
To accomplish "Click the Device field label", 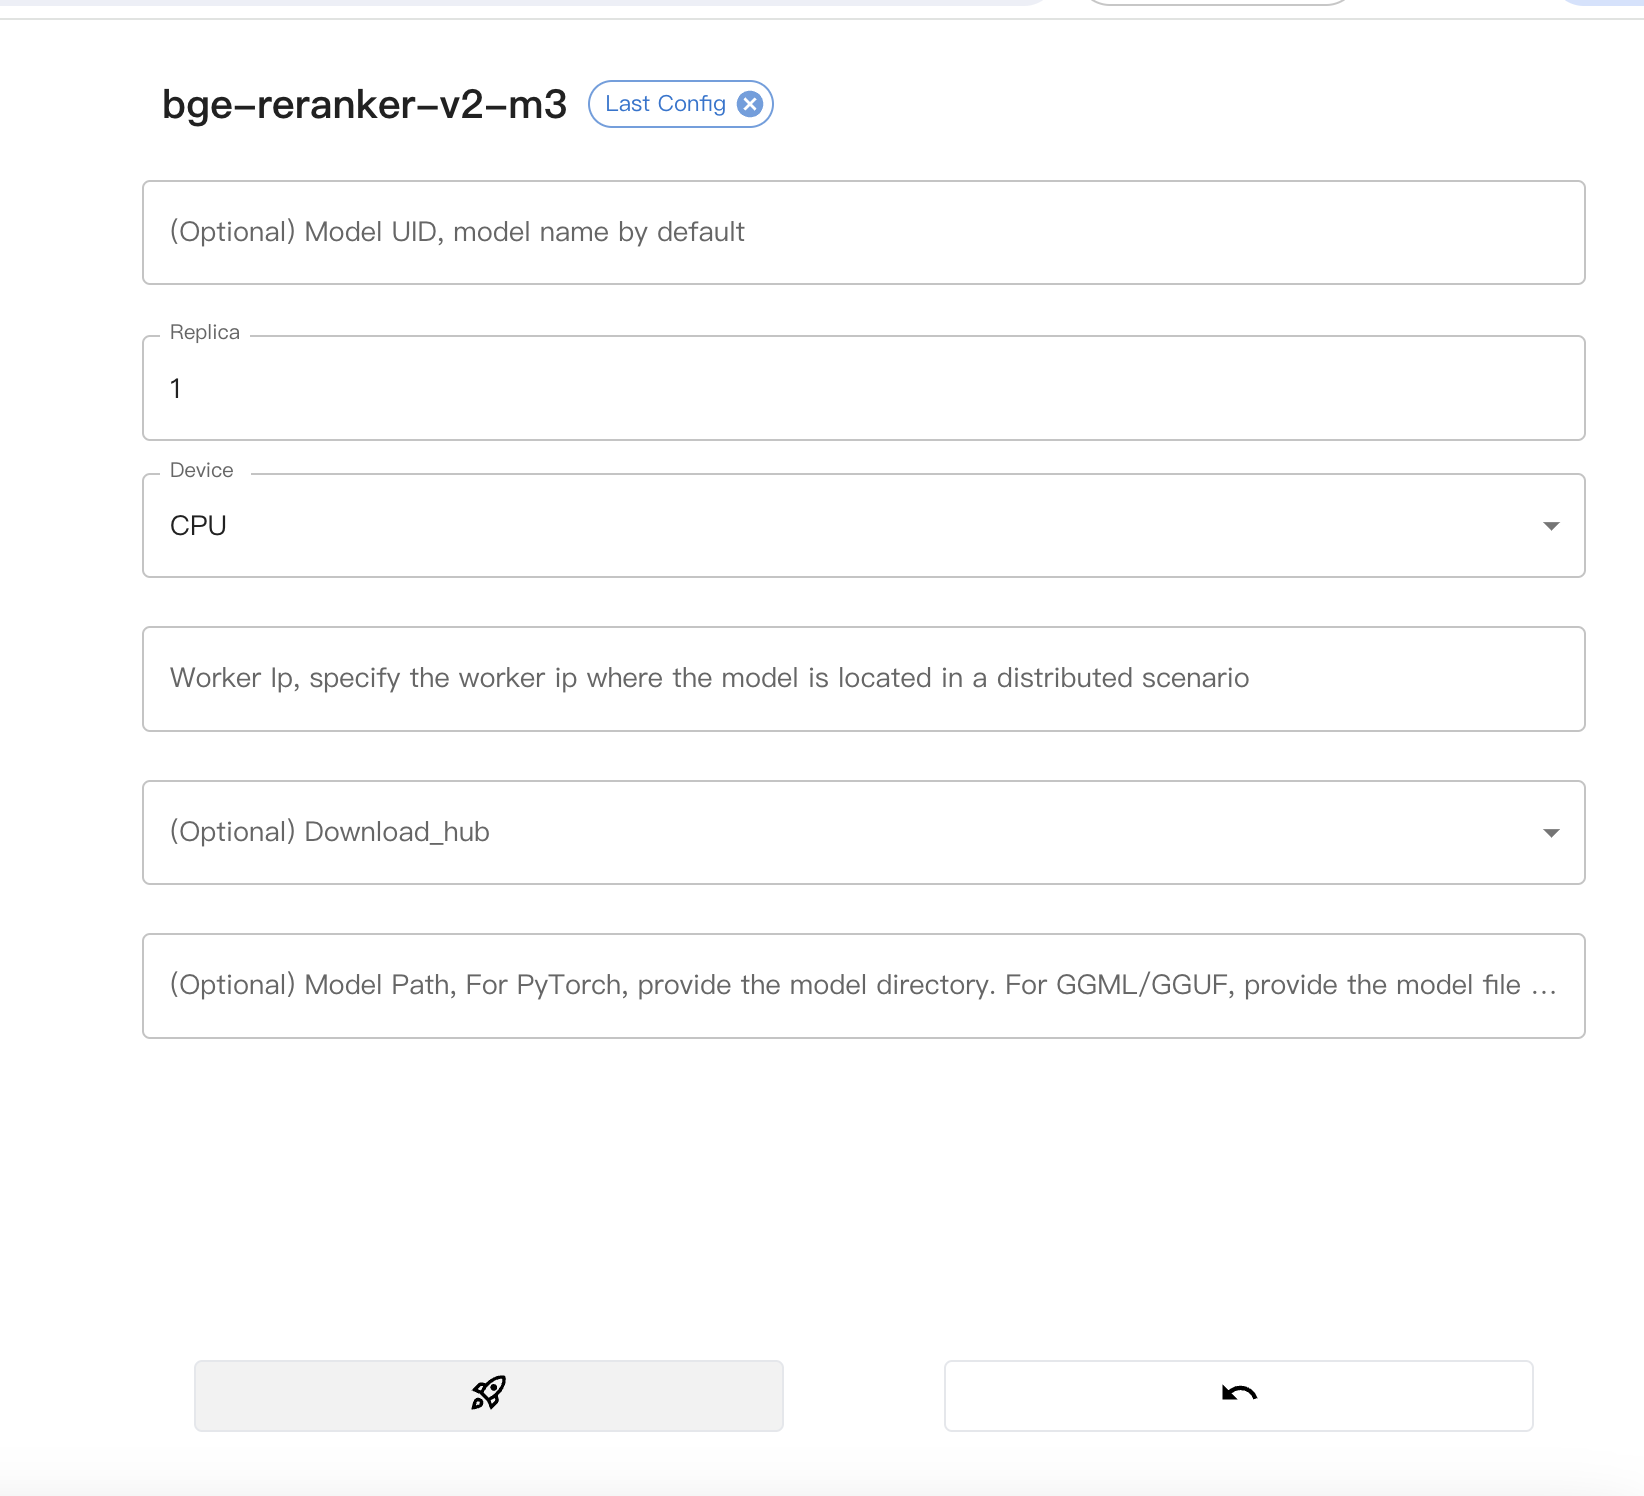I will tap(202, 471).
